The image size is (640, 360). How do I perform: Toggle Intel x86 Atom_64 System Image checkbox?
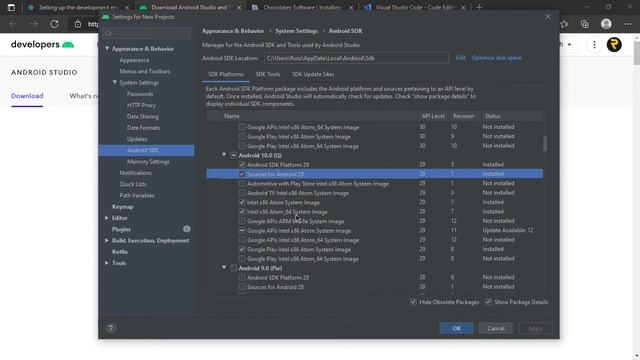tap(242, 211)
